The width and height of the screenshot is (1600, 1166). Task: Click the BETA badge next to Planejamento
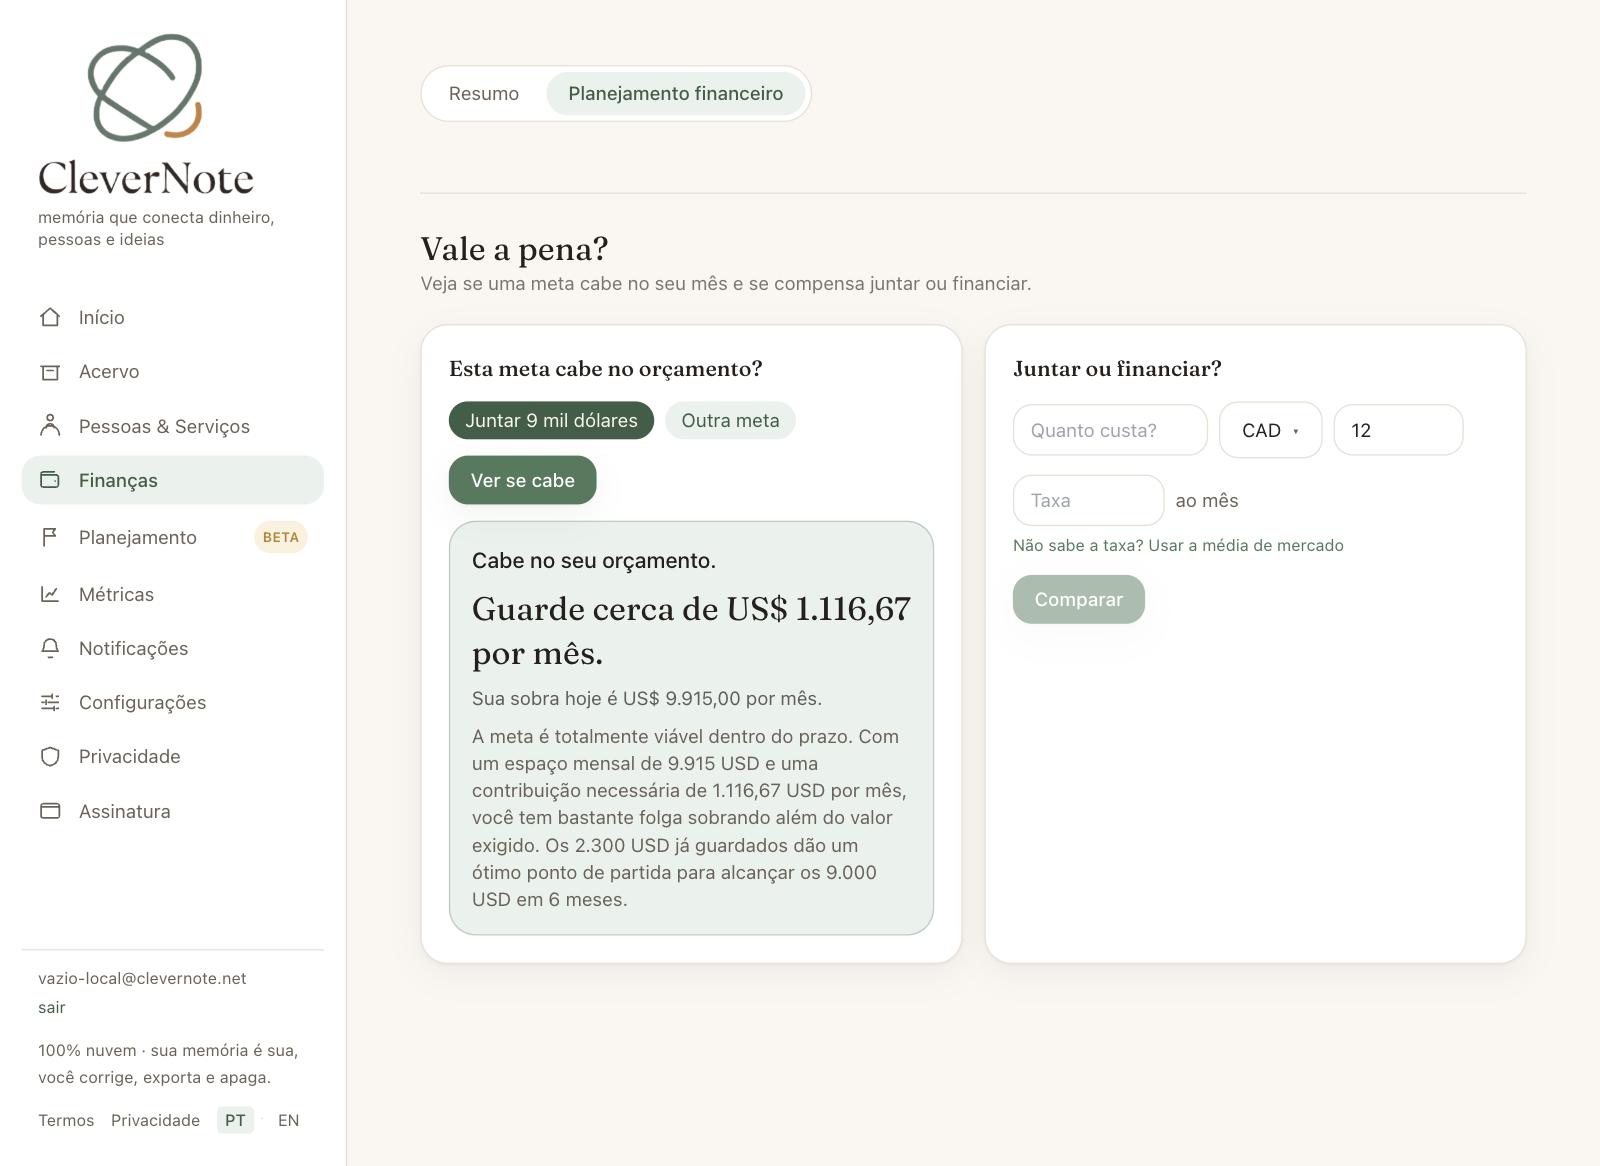[x=281, y=537]
